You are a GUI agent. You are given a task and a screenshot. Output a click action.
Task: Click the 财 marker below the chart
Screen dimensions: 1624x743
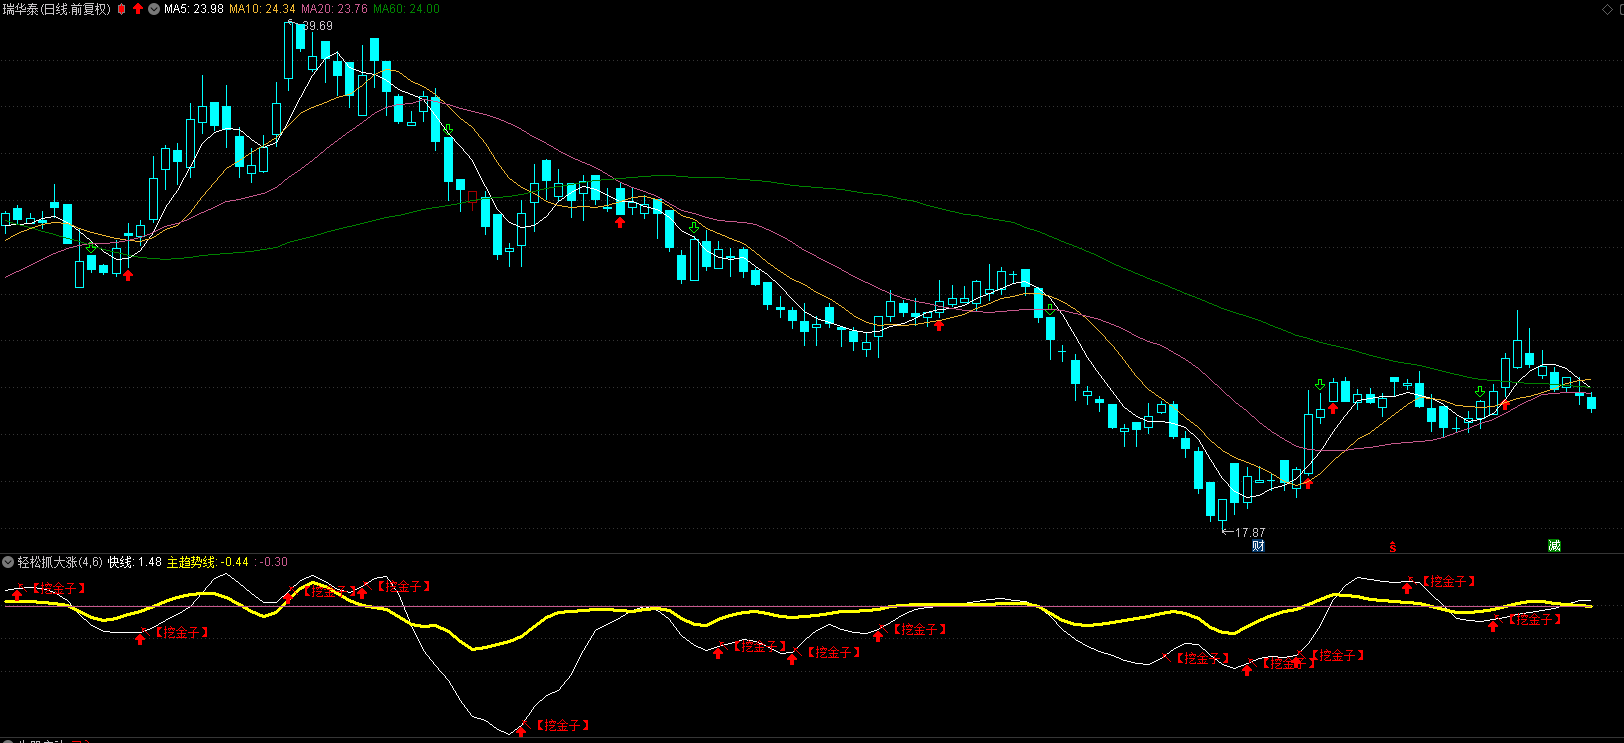[1258, 545]
